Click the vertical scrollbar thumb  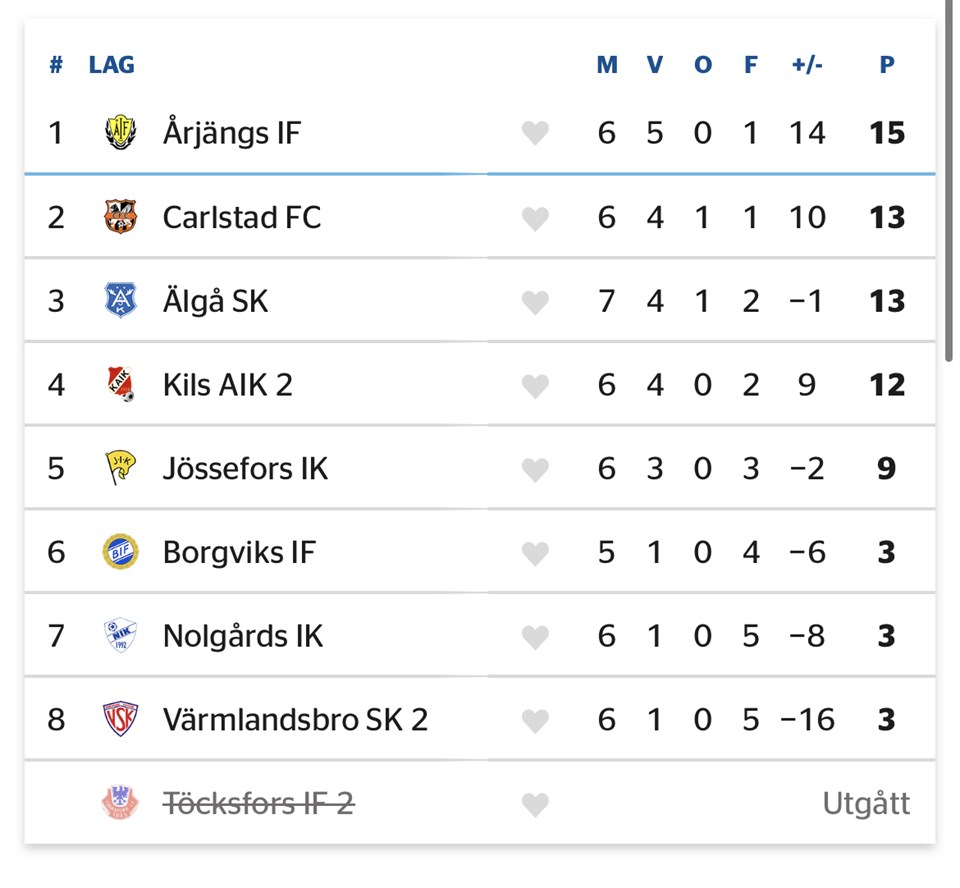948,181
